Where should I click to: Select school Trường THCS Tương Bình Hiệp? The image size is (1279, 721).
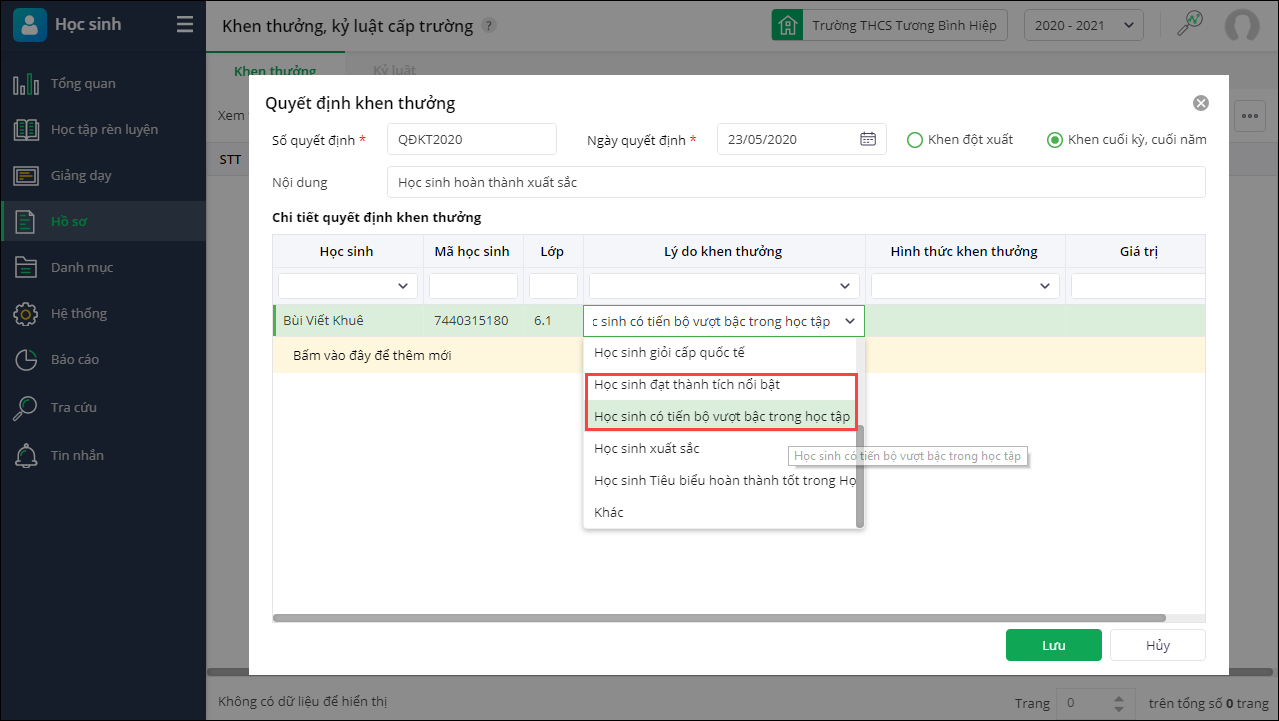904,25
